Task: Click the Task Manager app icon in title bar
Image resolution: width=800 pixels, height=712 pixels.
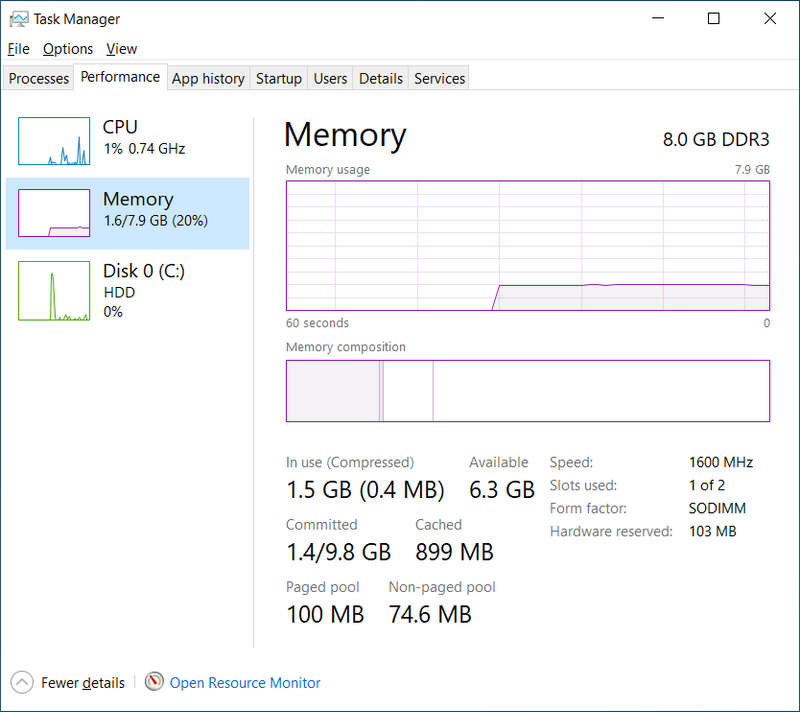Action: point(19,19)
